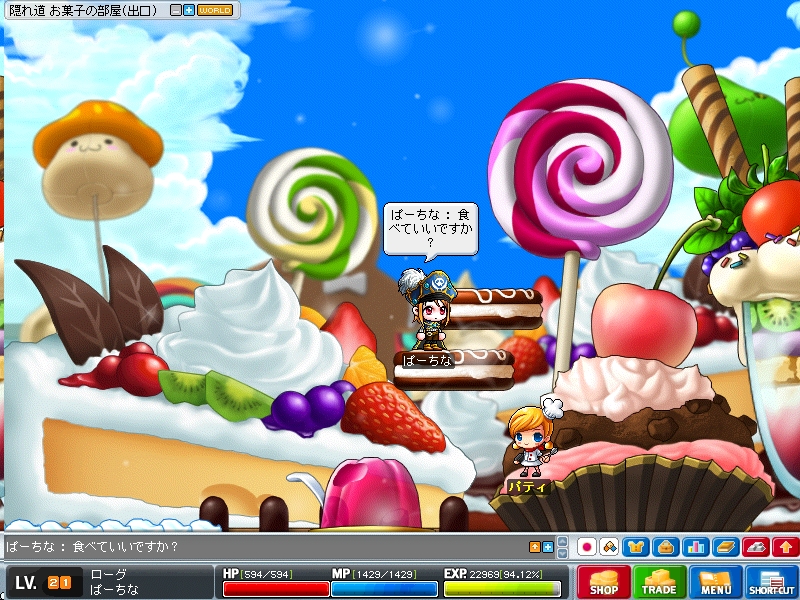Image resolution: width=800 pixels, height=600 pixels.
Task: Click the tag and diamond icon next to pink dot
Action: 609,547
